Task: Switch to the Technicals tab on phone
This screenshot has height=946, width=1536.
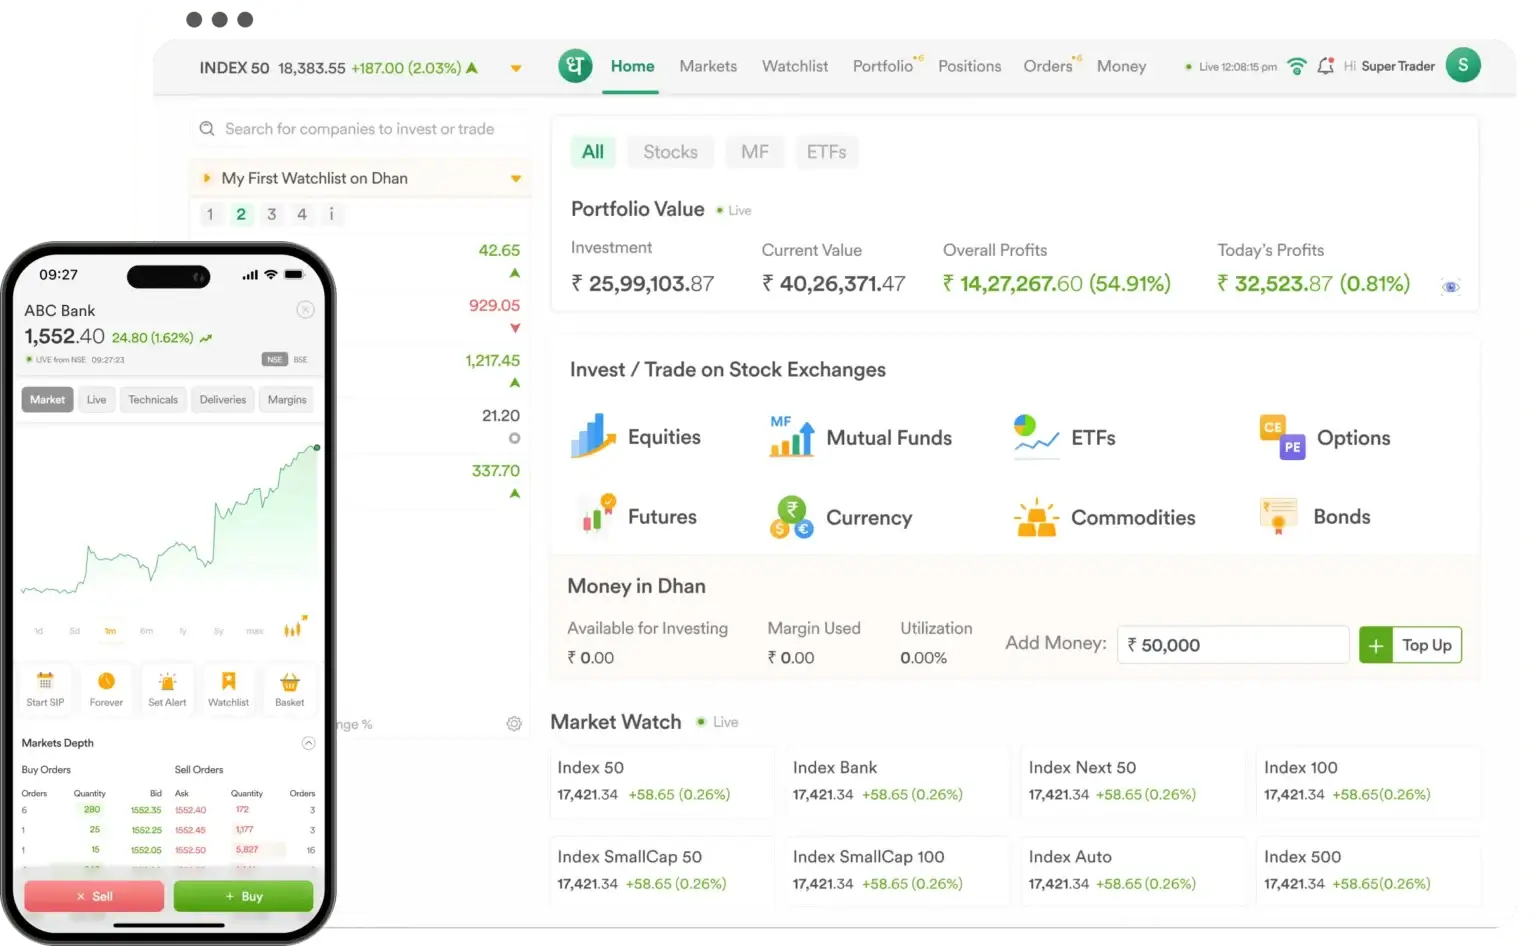Action: tap(152, 399)
